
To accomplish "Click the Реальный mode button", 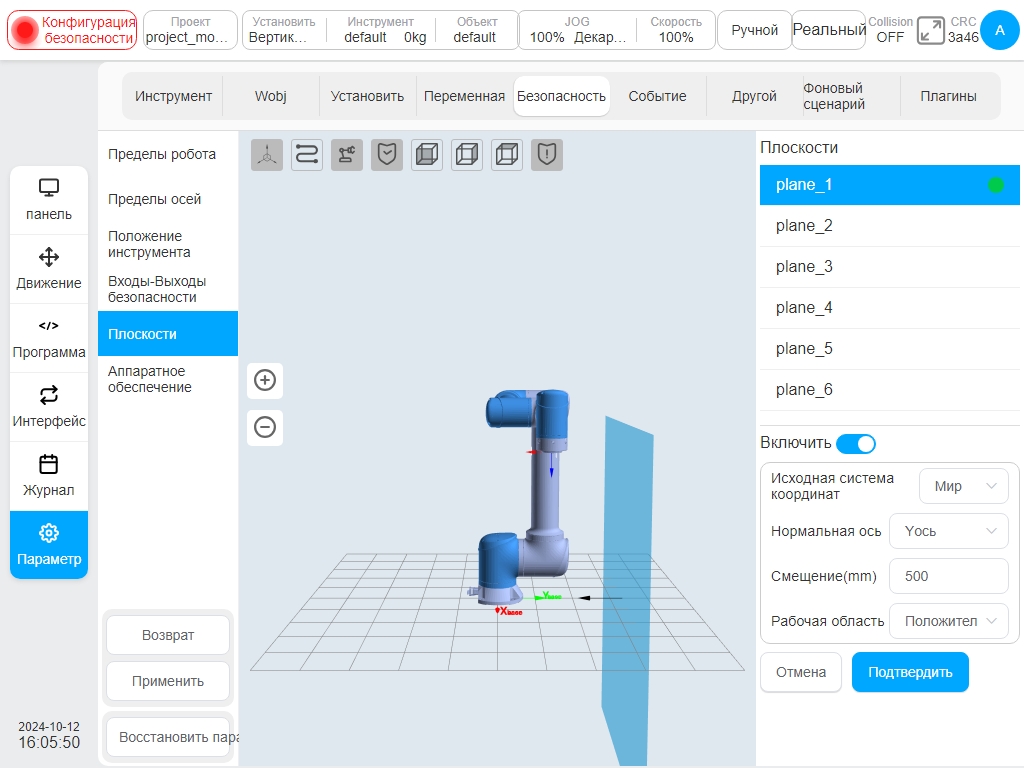I will 829,30.
